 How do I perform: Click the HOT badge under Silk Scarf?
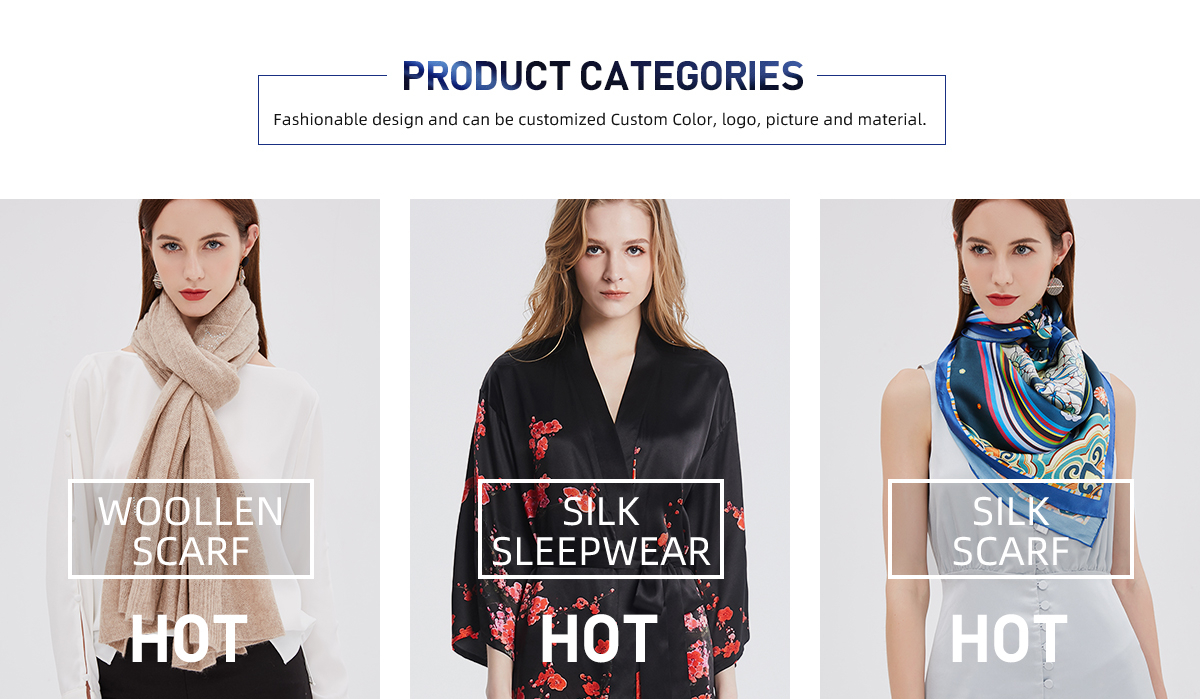[x=1009, y=640]
